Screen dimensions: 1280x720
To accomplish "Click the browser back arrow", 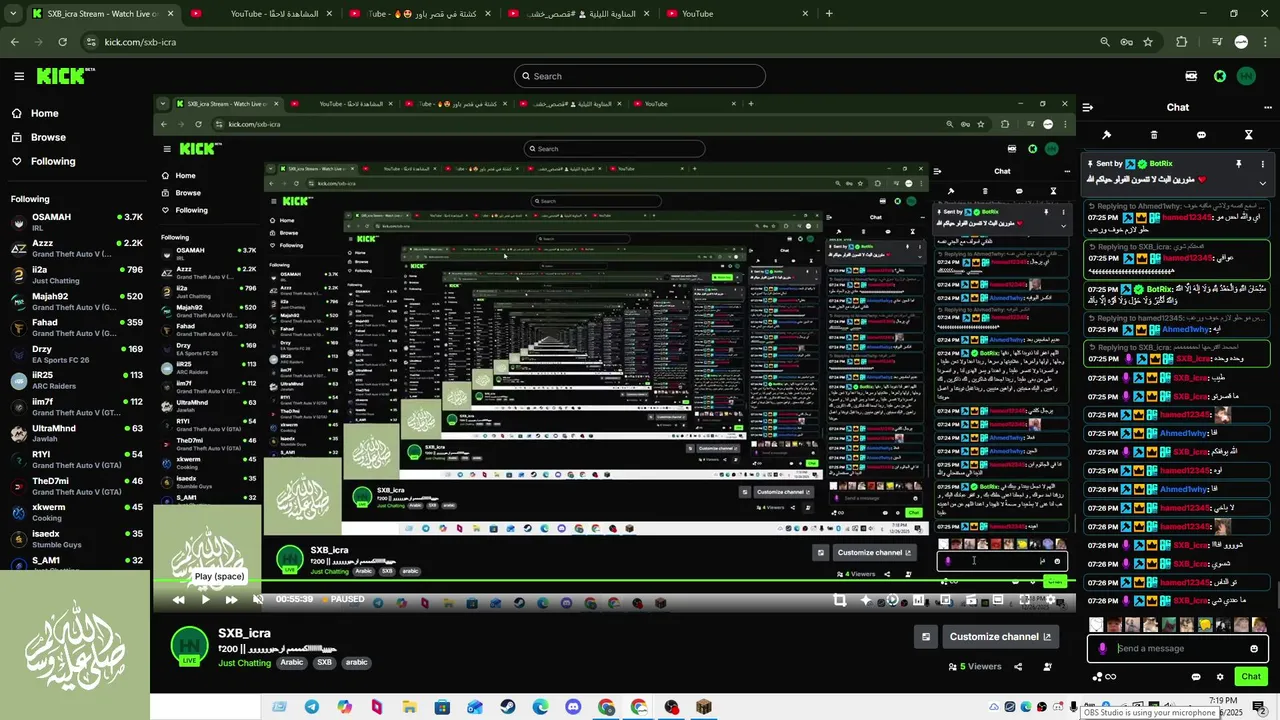I will [14, 42].
